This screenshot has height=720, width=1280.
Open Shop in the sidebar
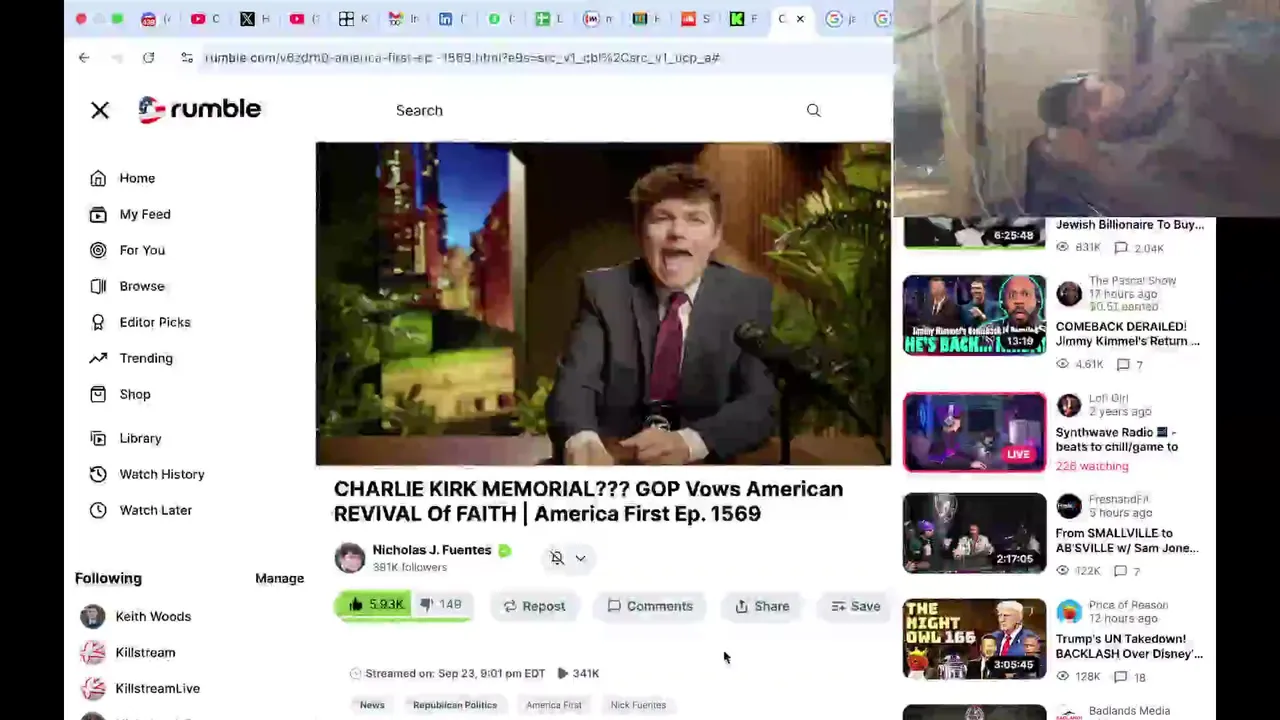[135, 394]
